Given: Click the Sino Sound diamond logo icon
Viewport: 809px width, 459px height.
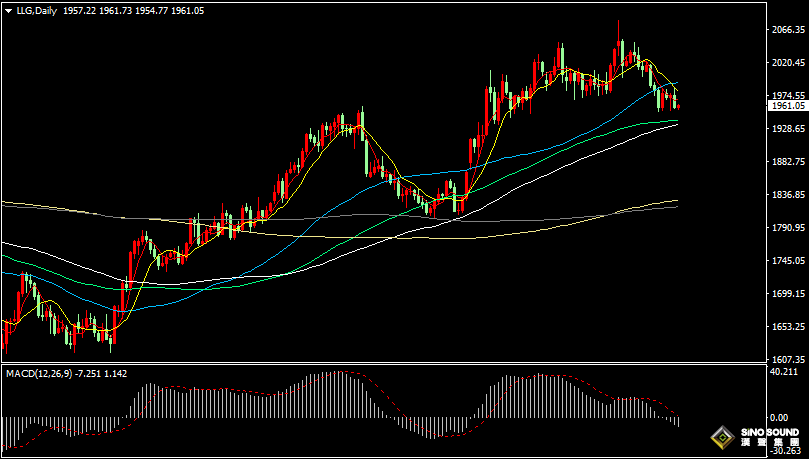Looking at the screenshot, I should coord(722,438).
